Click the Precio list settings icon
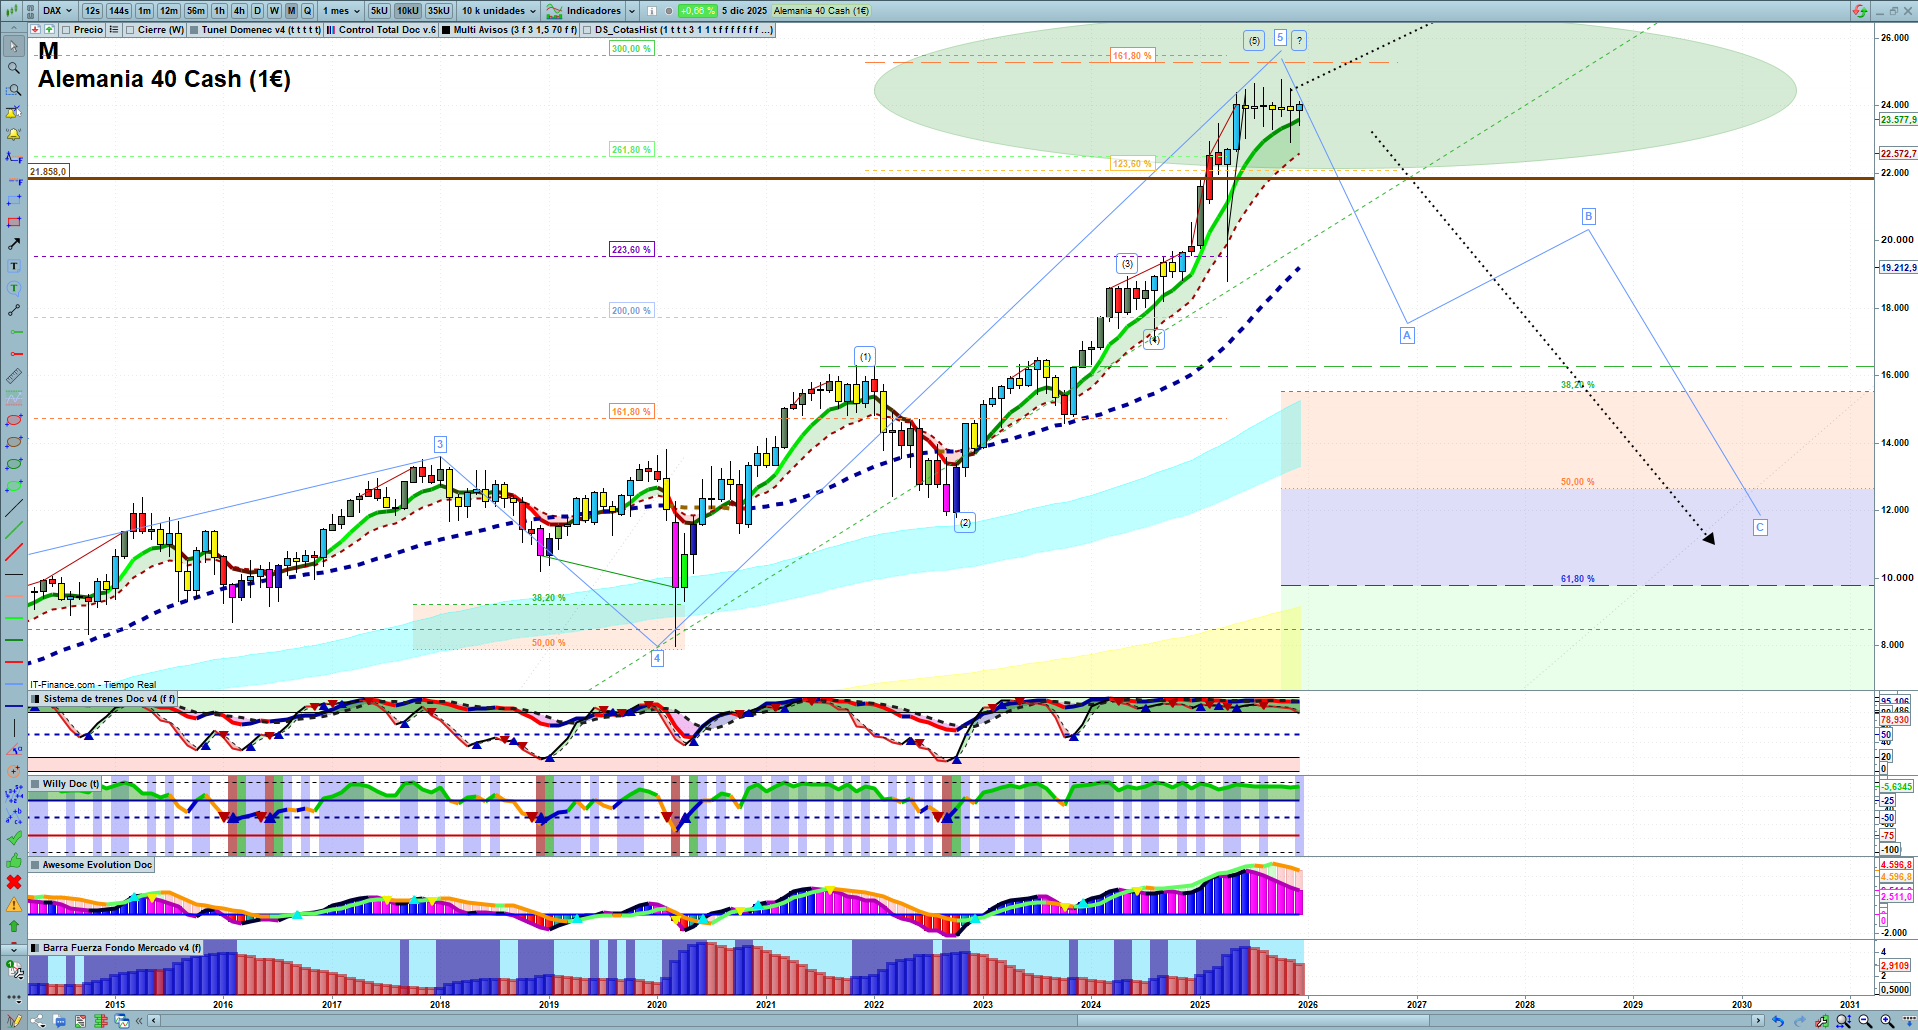Screen dimensions: 1918x1030 113,30
